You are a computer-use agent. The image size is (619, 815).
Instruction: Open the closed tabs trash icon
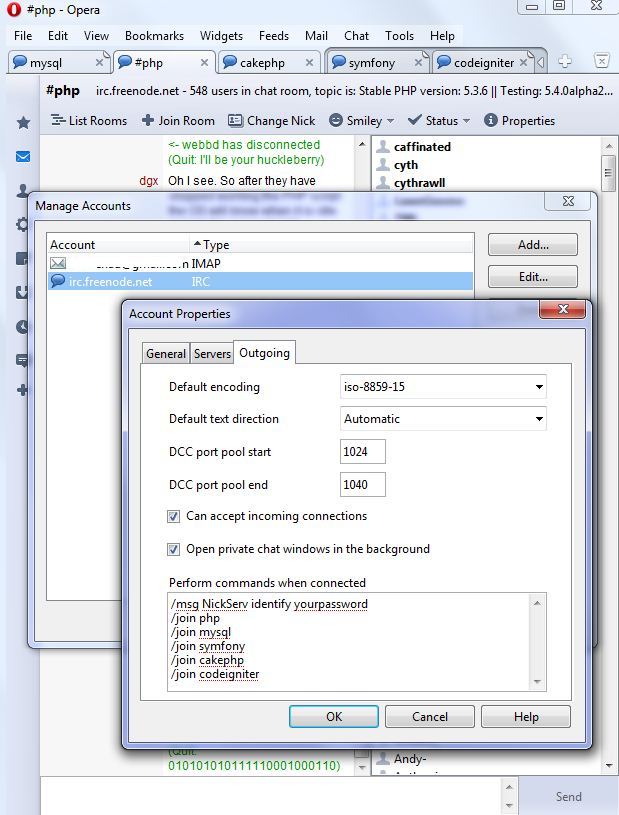[601, 61]
